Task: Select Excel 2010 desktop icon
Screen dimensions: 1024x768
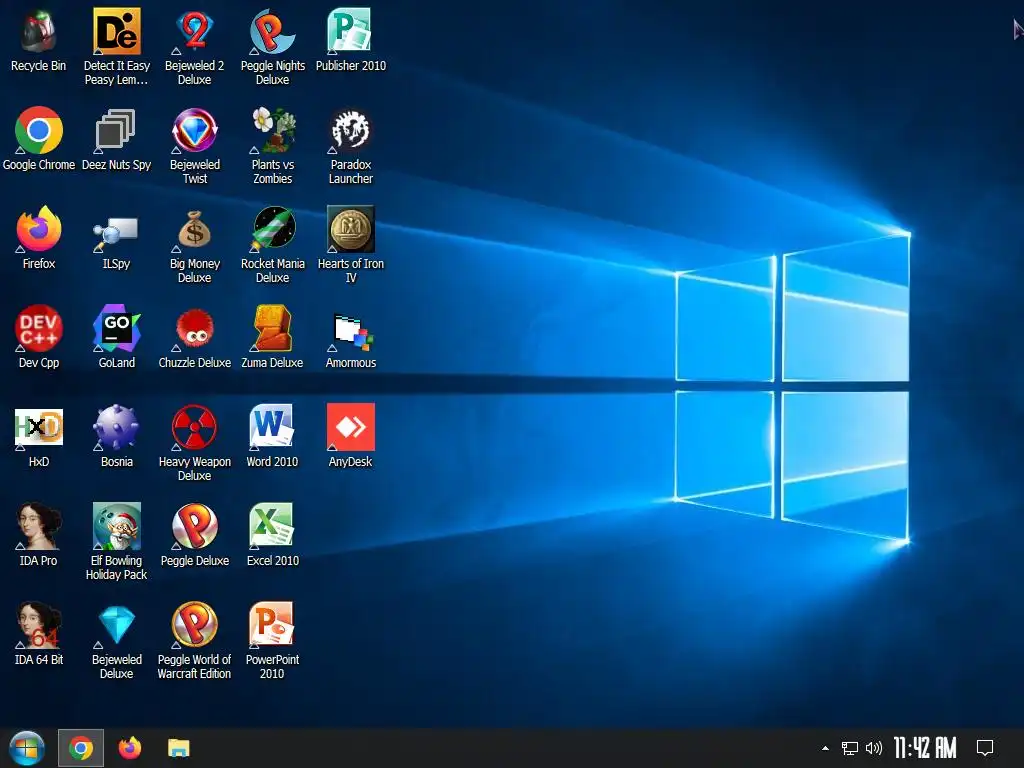Action: click(273, 535)
